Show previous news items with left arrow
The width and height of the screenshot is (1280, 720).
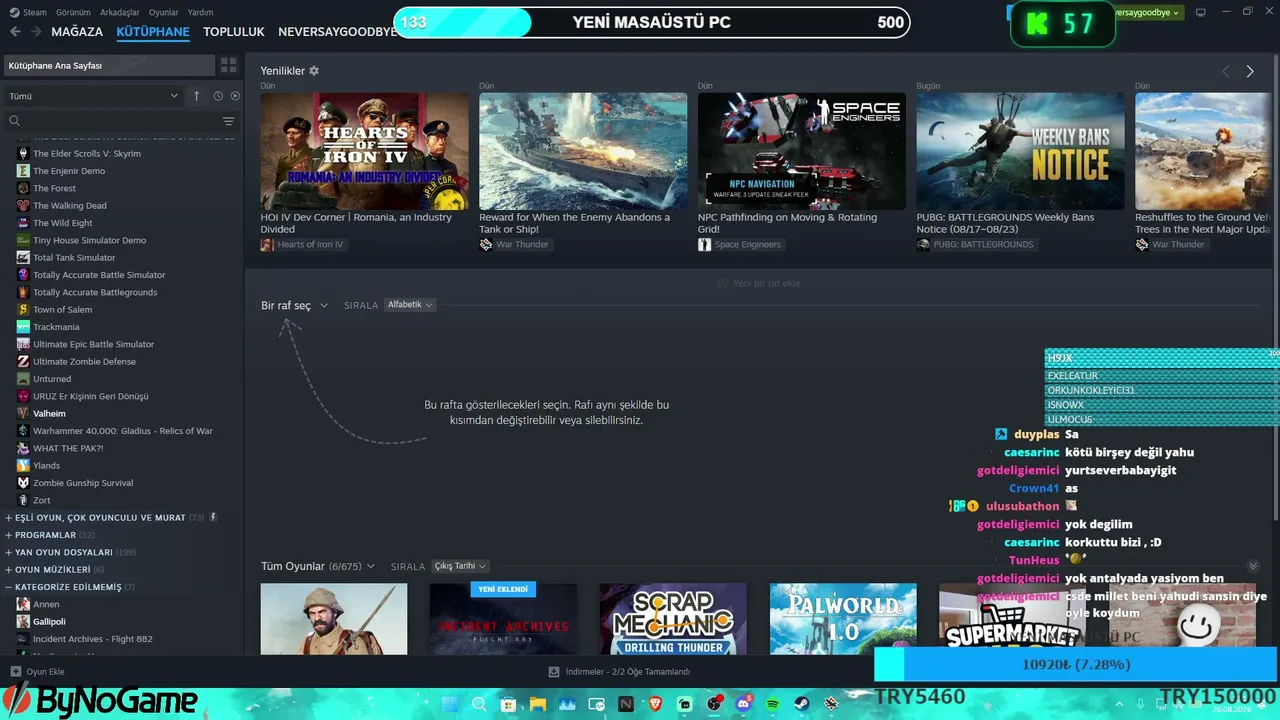pyautogui.click(x=1226, y=71)
